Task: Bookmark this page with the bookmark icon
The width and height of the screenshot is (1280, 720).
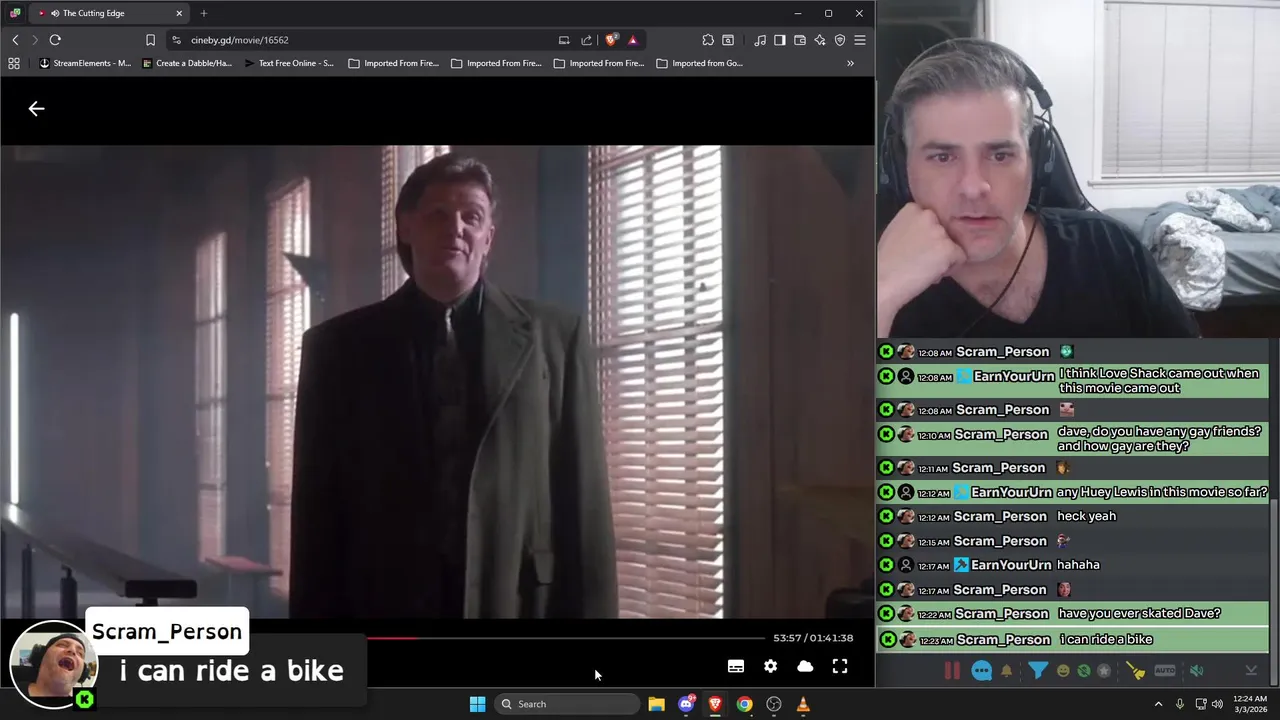Action: coord(150,40)
